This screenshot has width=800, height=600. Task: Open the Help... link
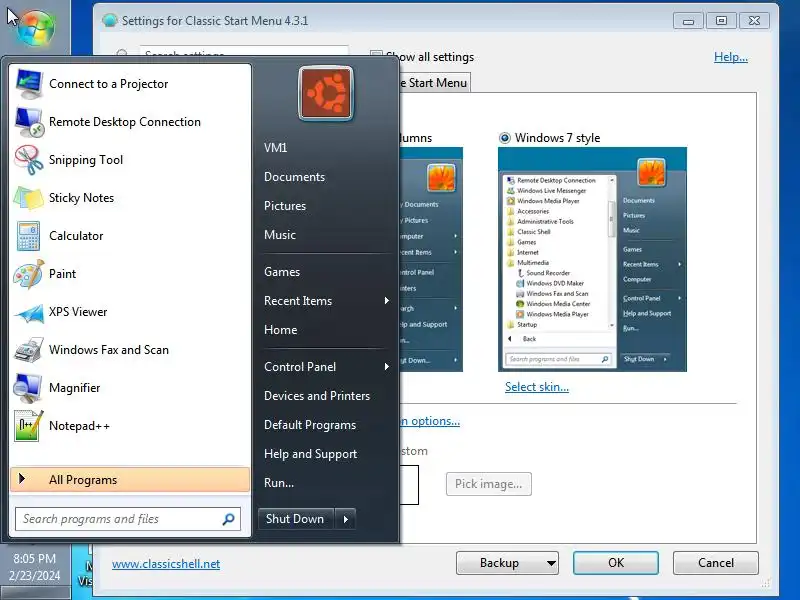pos(731,57)
